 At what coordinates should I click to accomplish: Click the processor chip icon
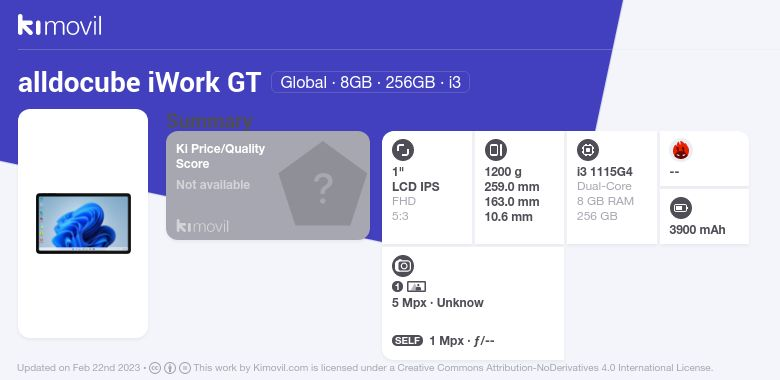coord(588,150)
